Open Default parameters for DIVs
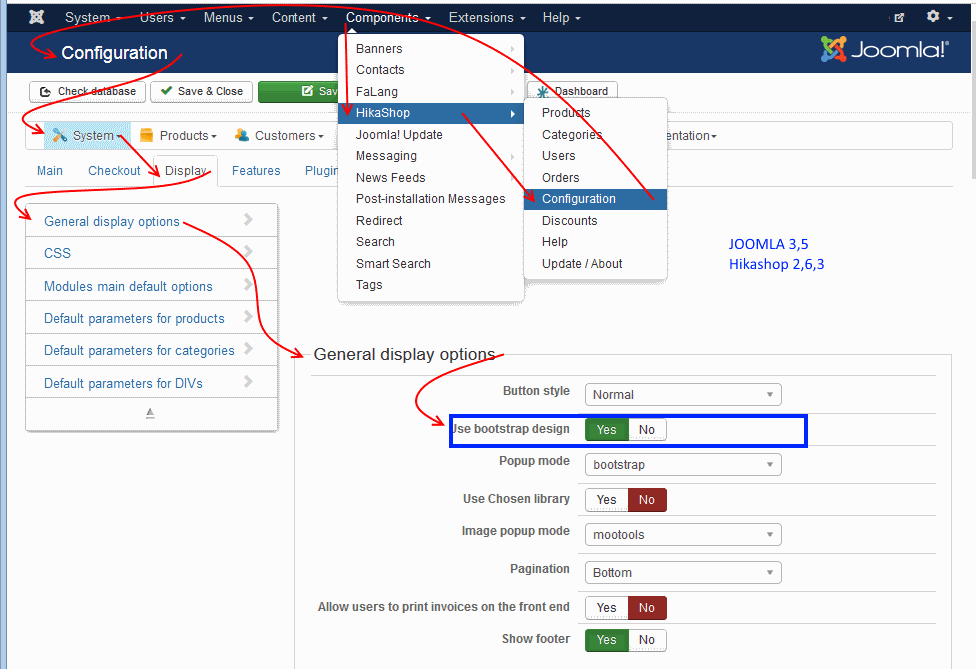This screenshot has height=669, width=976. 151,383
